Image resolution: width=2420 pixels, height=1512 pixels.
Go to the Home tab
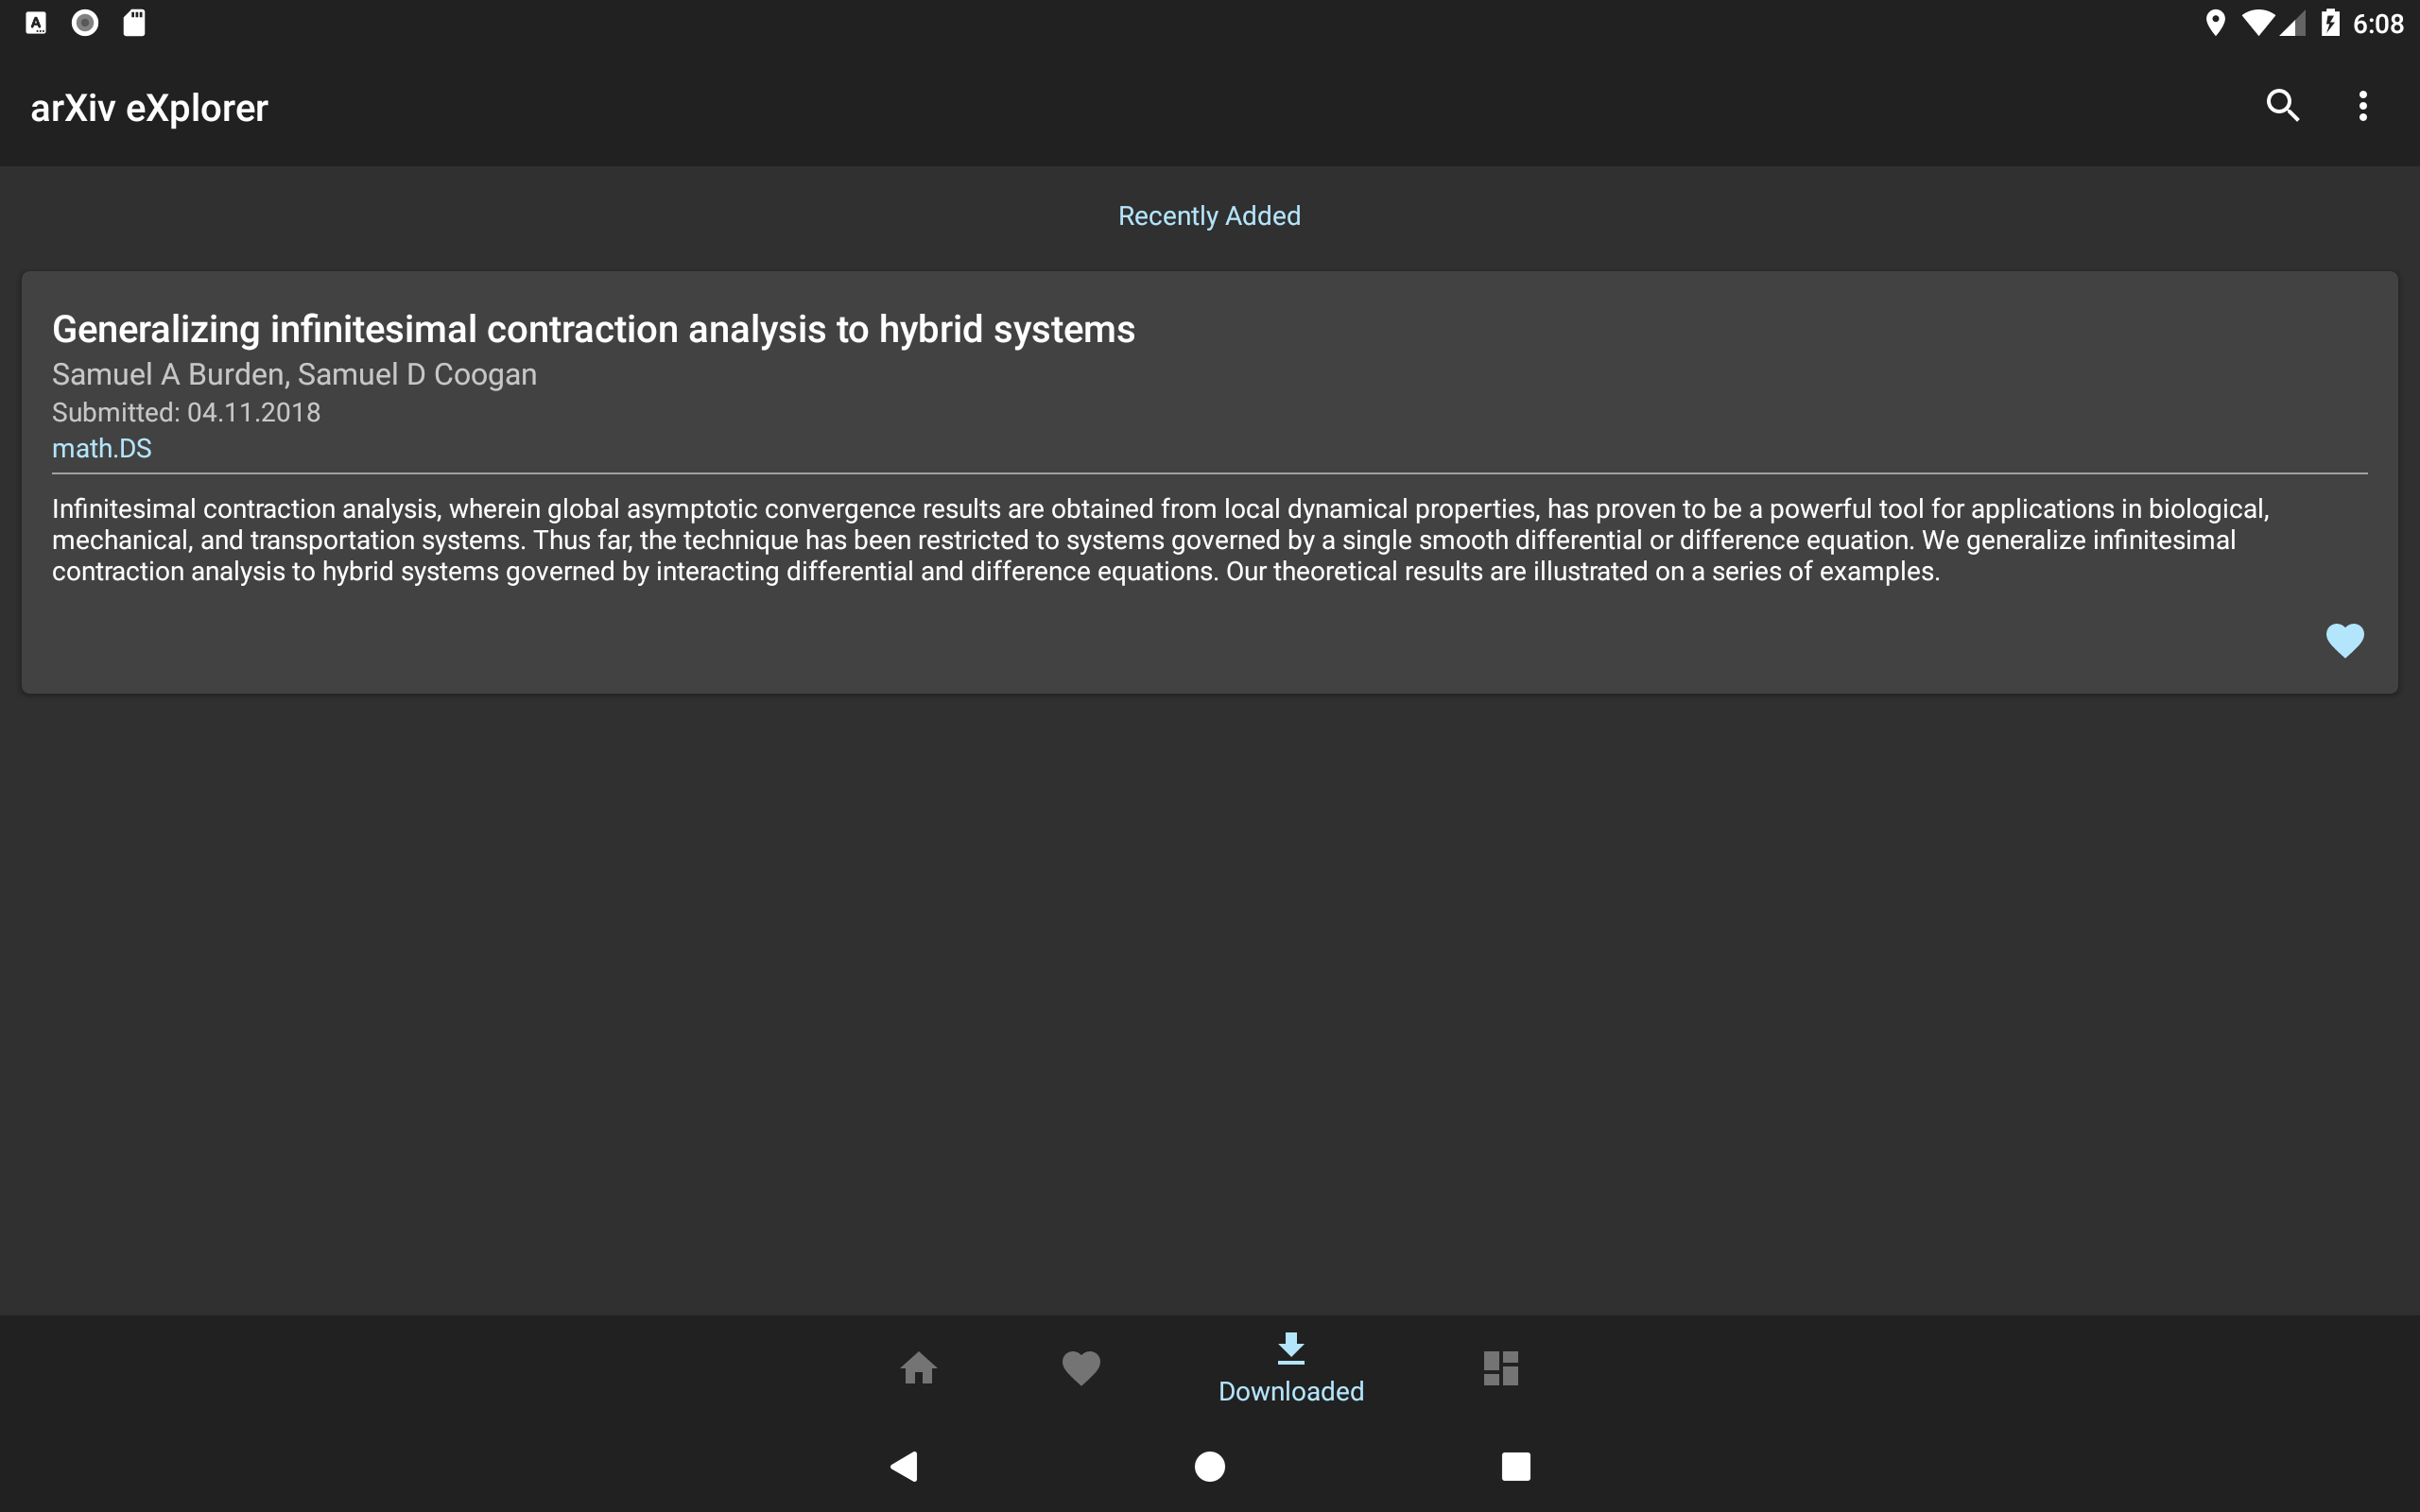pyautogui.click(x=918, y=1368)
